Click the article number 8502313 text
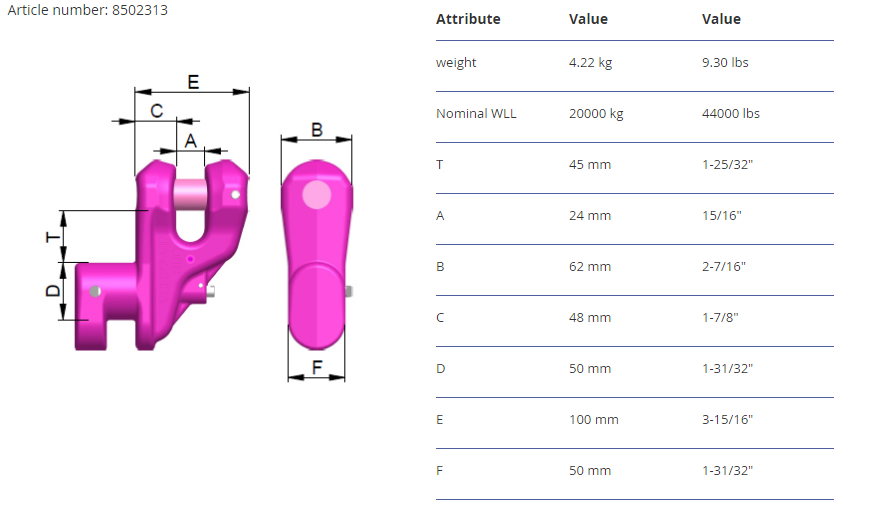This screenshot has width=880, height=517. 88,11
